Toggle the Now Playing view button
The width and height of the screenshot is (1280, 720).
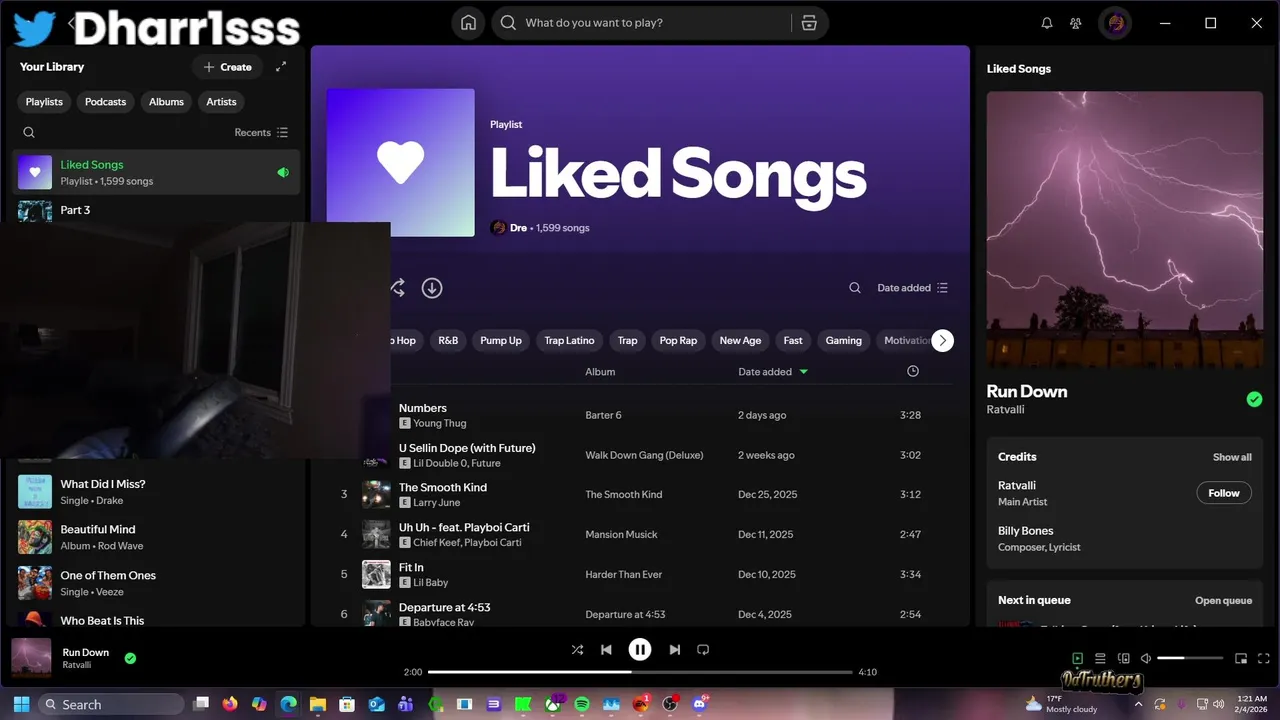pyautogui.click(x=1077, y=658)
